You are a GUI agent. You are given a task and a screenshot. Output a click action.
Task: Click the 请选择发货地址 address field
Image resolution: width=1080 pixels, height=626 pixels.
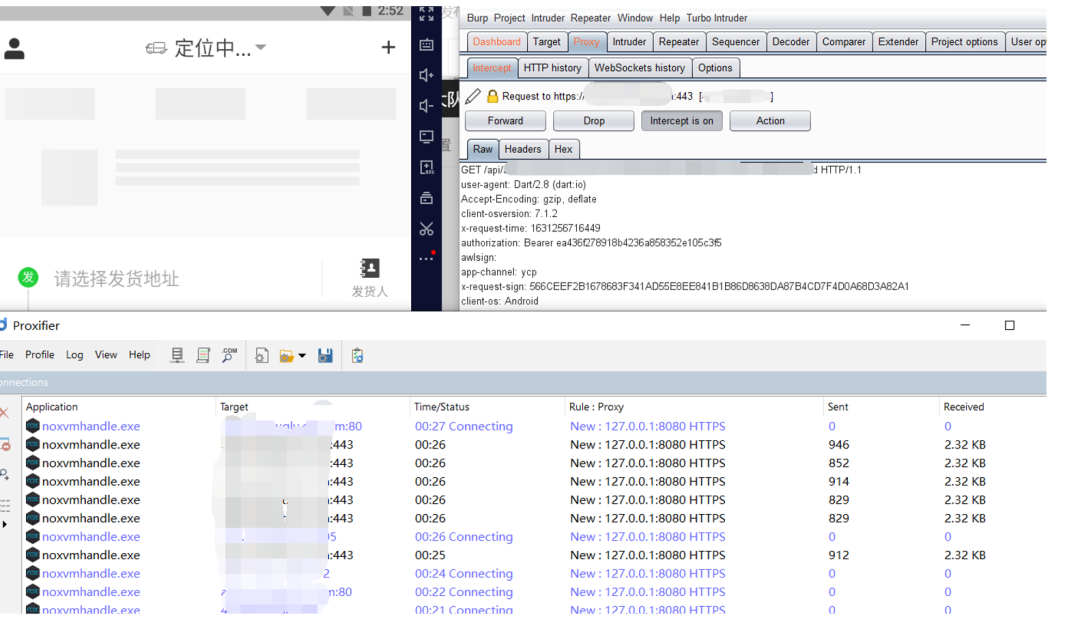click(116, 278)
